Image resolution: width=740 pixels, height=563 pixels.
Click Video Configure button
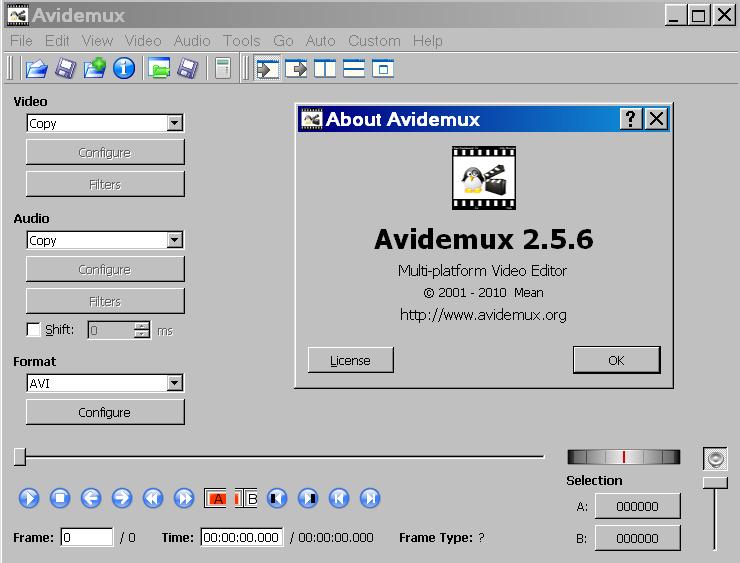105,152
